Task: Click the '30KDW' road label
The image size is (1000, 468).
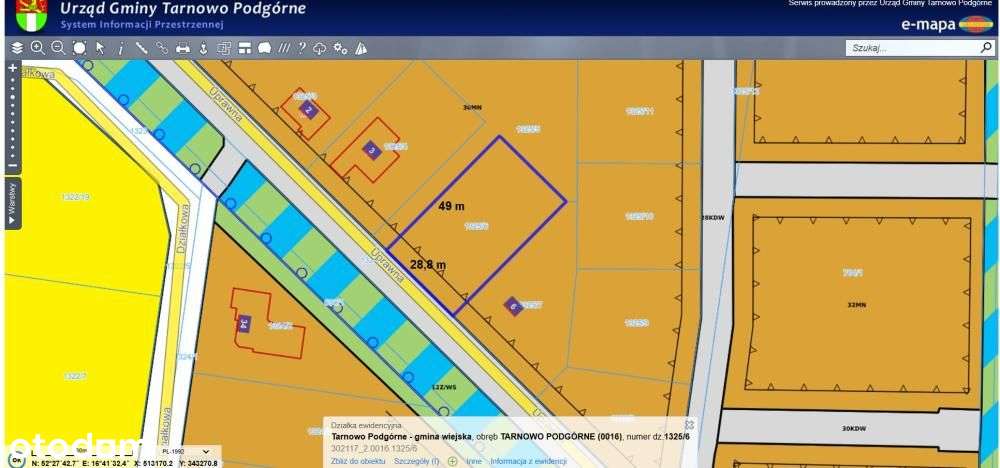Action: click(852, 428)
